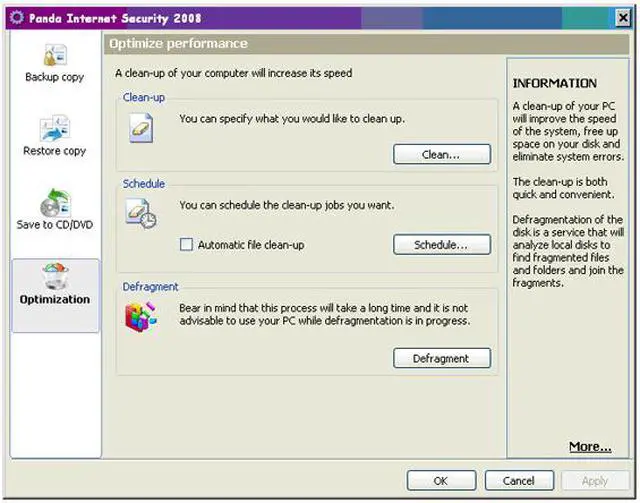
Task: Start the Defragment button
Action: 441,359
